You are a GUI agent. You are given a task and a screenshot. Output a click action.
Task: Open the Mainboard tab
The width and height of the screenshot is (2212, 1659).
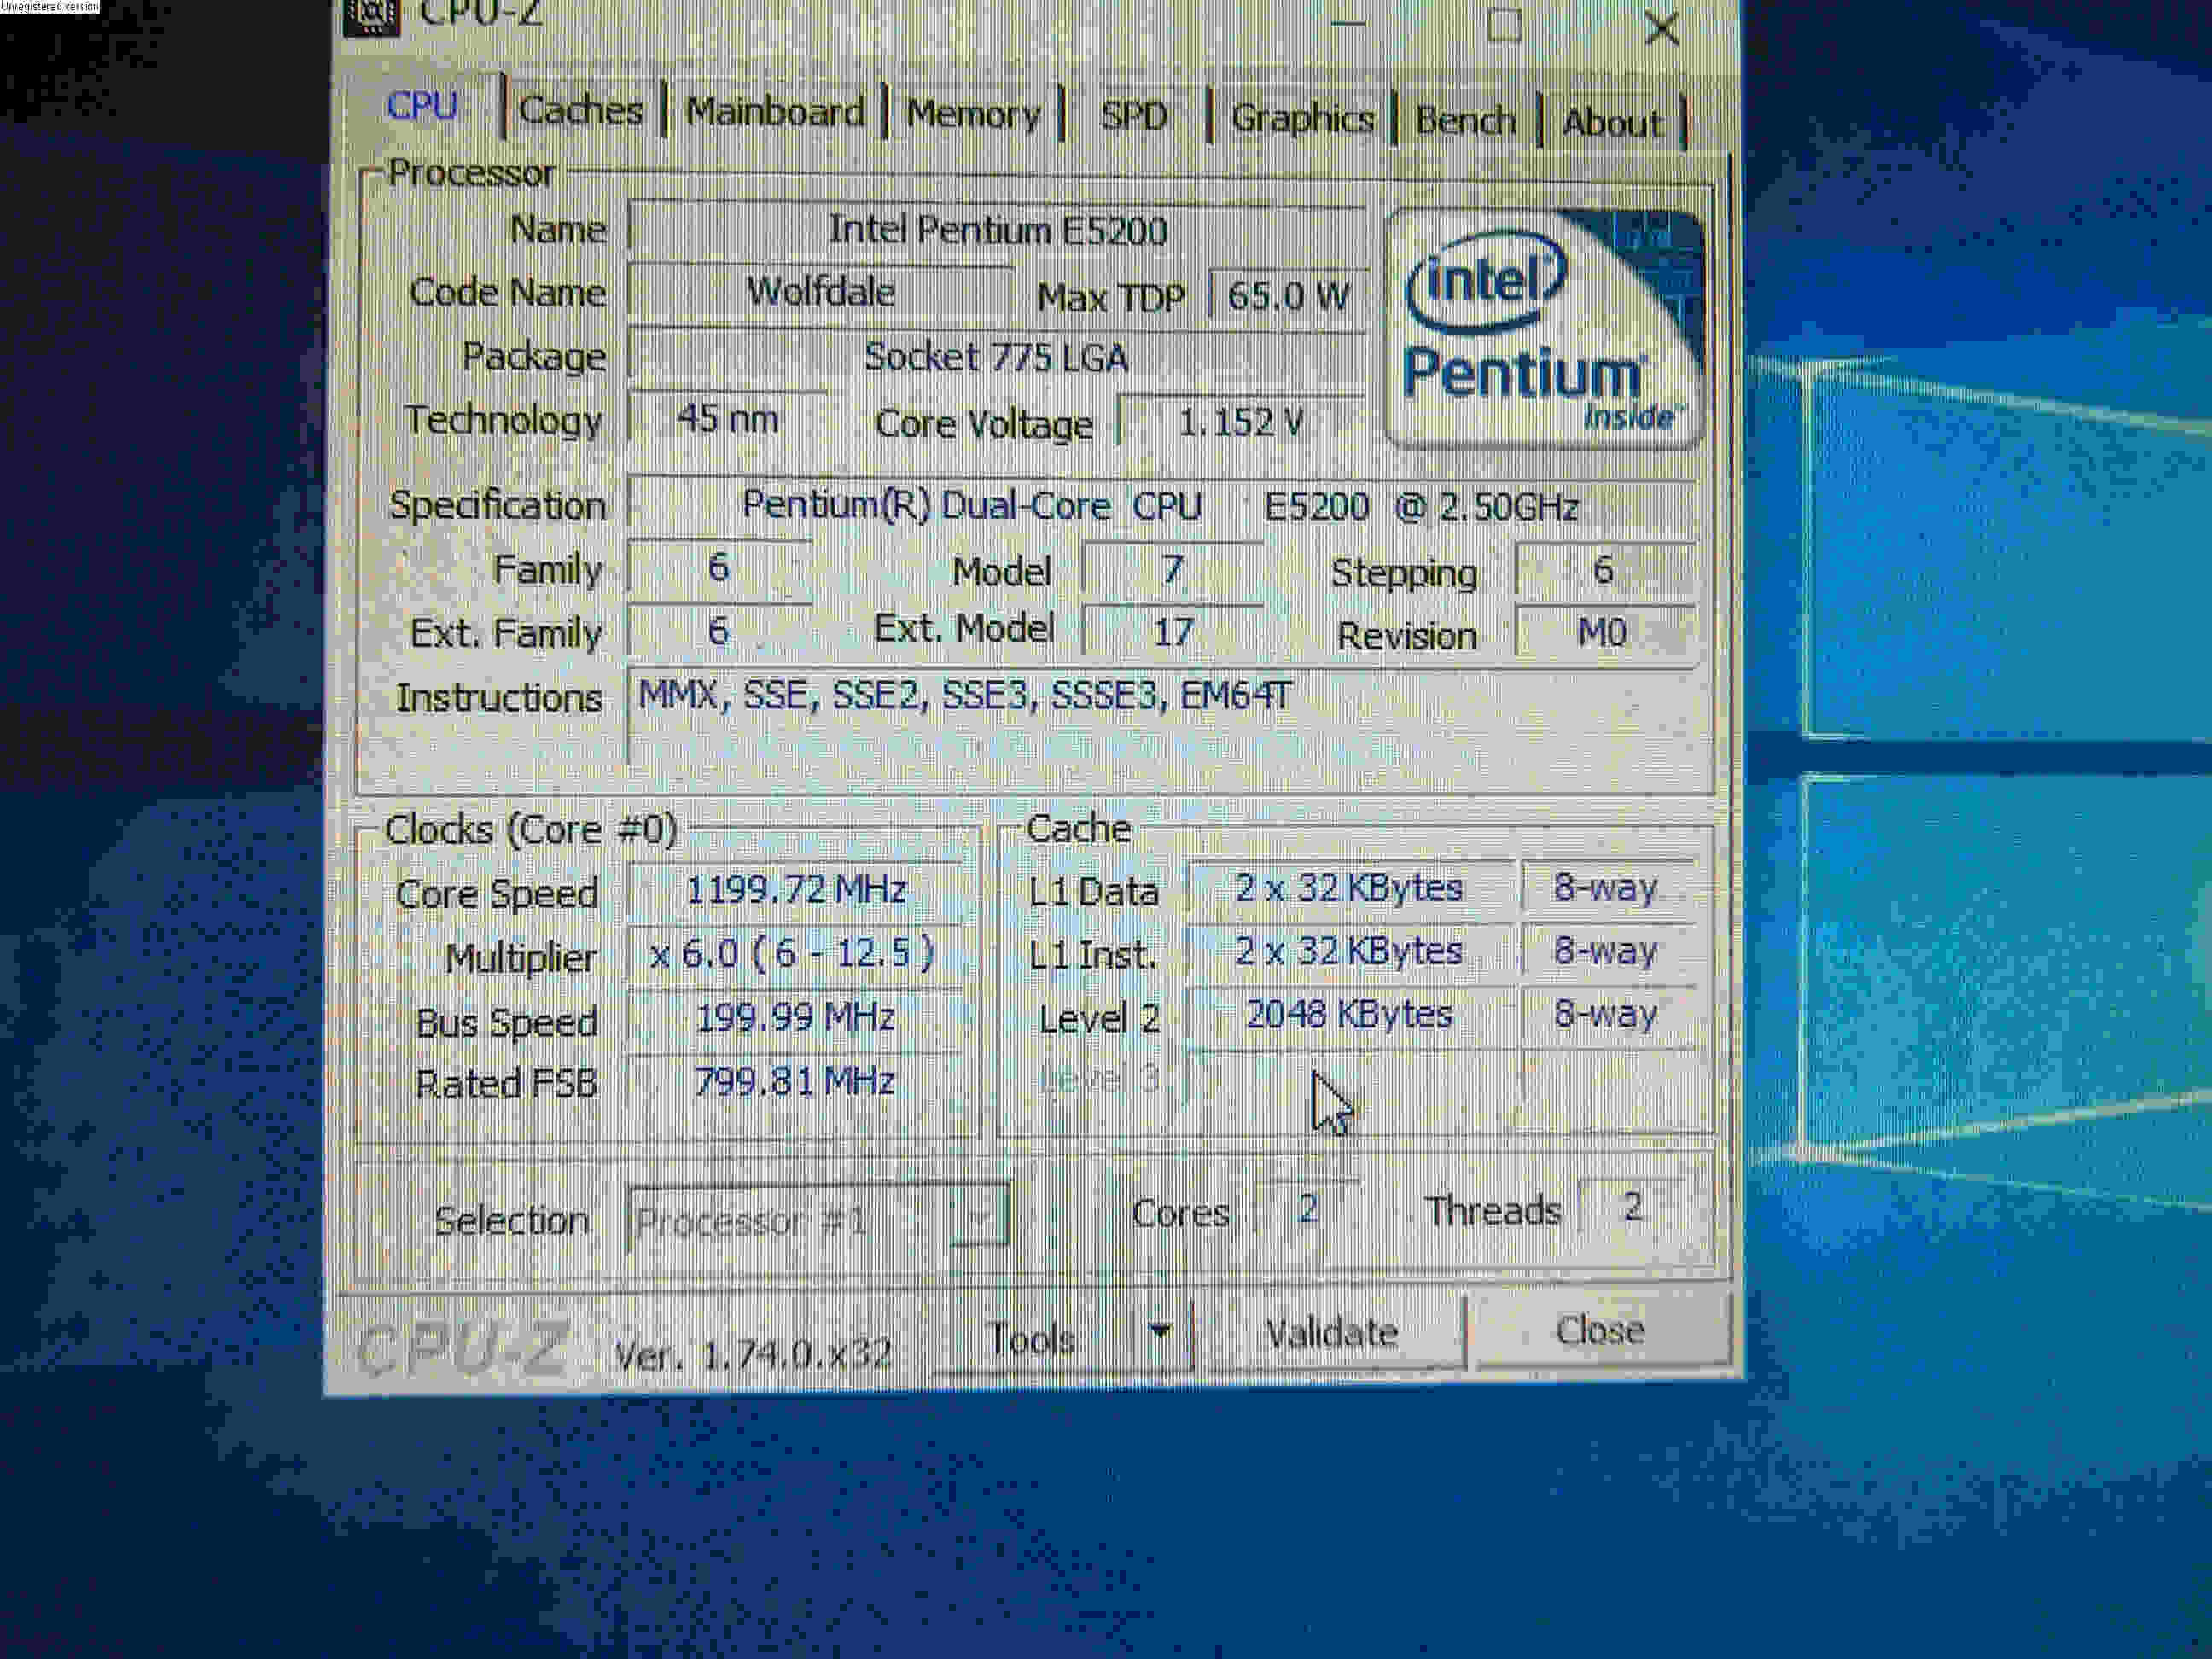point(775,112)
